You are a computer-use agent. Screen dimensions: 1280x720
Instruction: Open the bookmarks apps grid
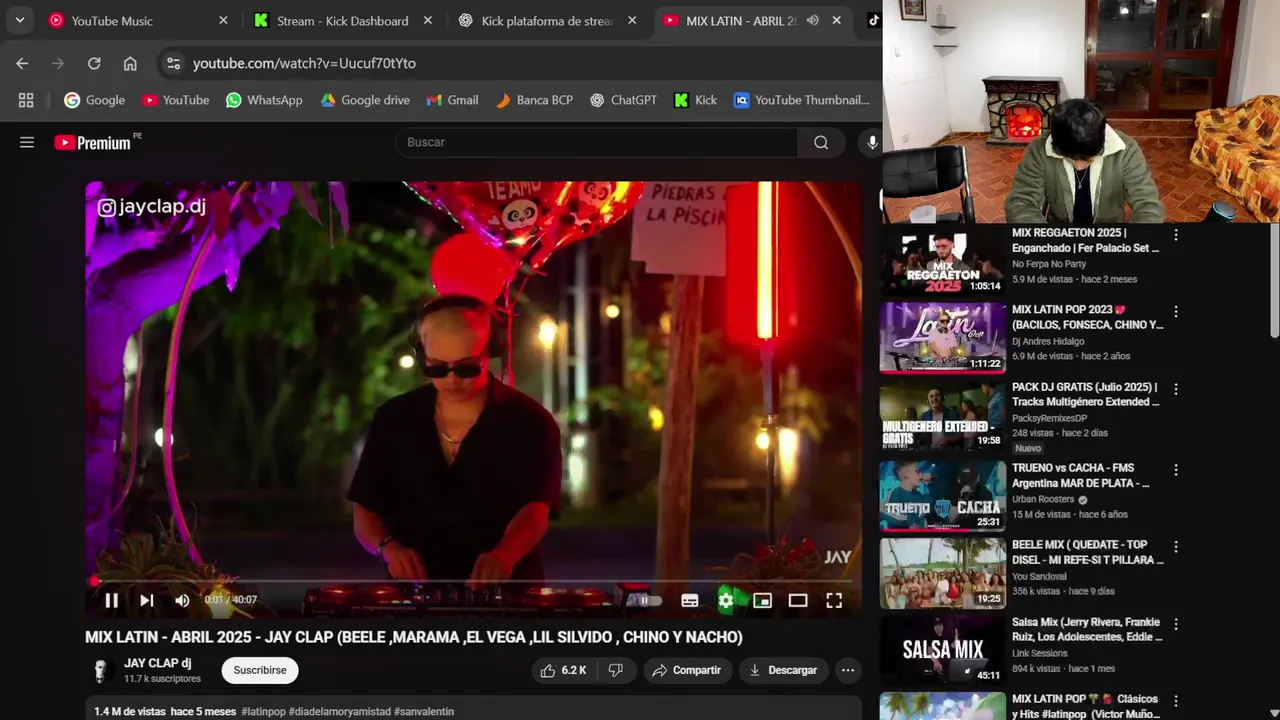coord(26,100)
